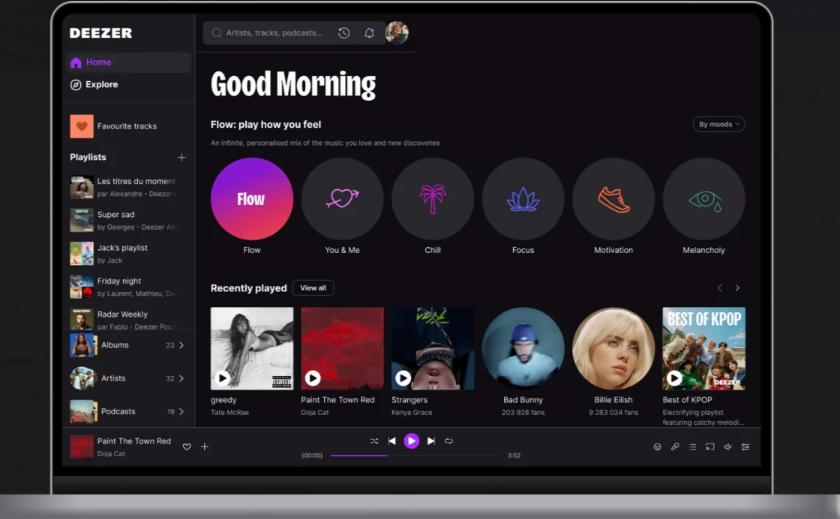Open the Friday night playlist

tap(125, 287)
